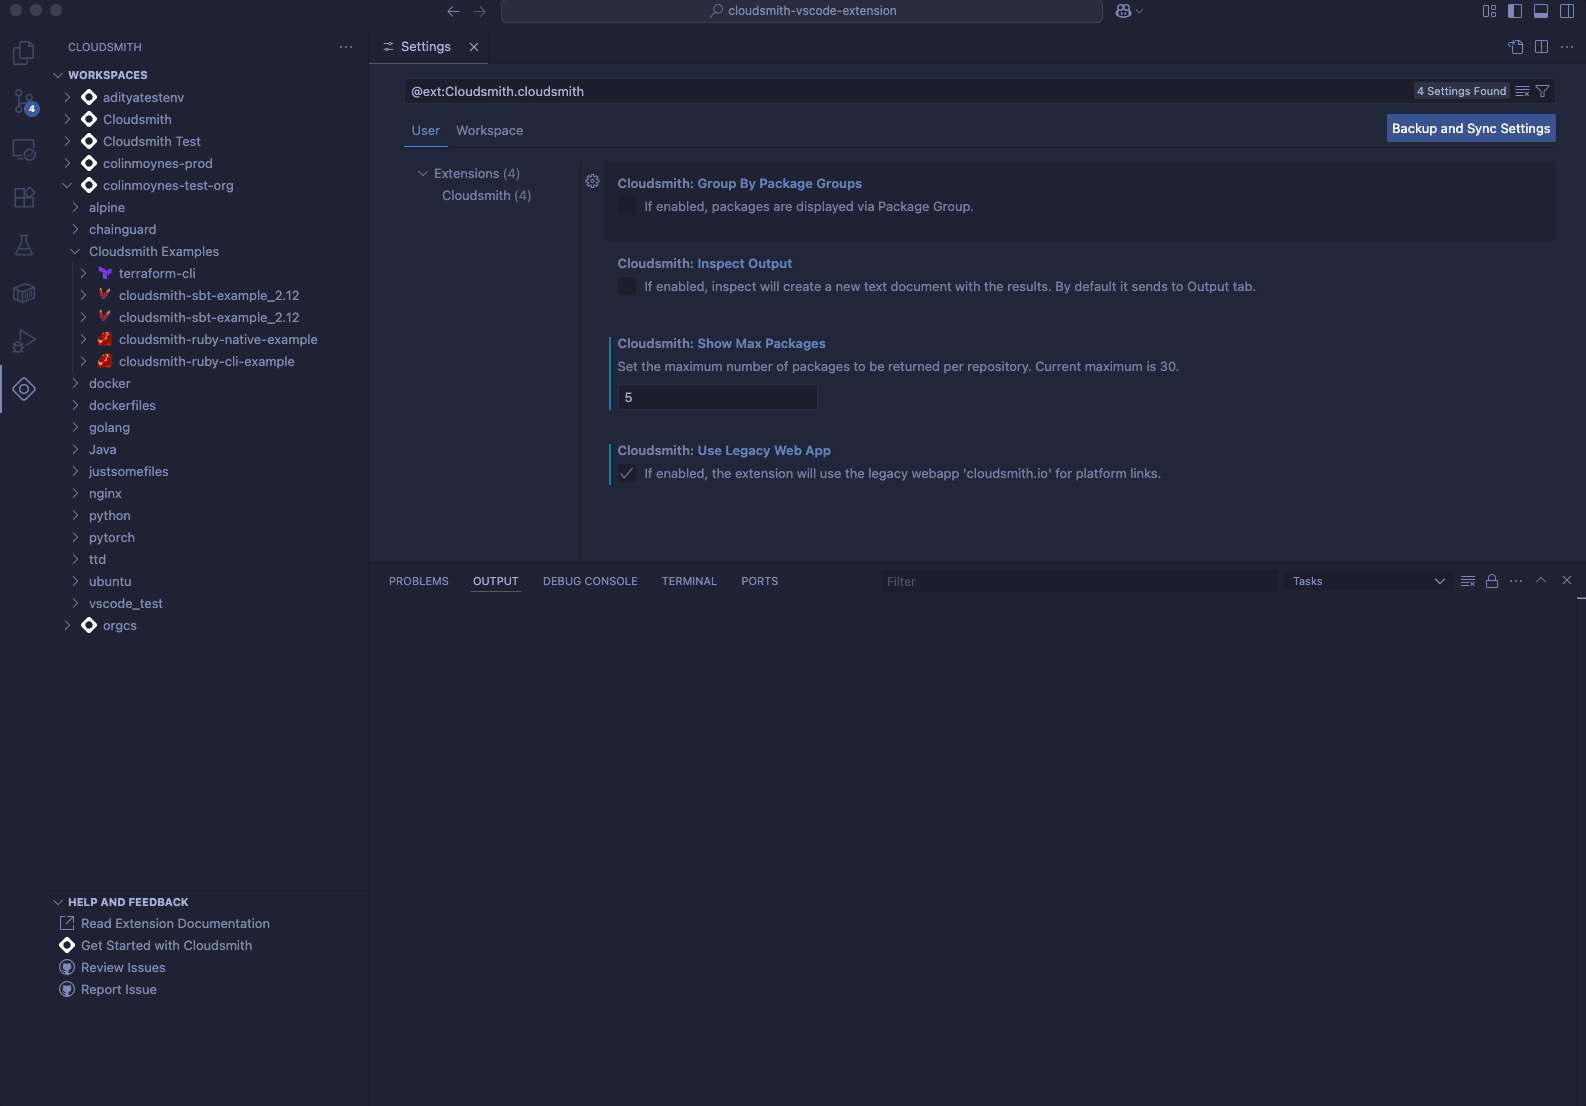Viewport: 1586px width, 1106px height.
Task: Click Report Issue link
Action: (118, 989)
